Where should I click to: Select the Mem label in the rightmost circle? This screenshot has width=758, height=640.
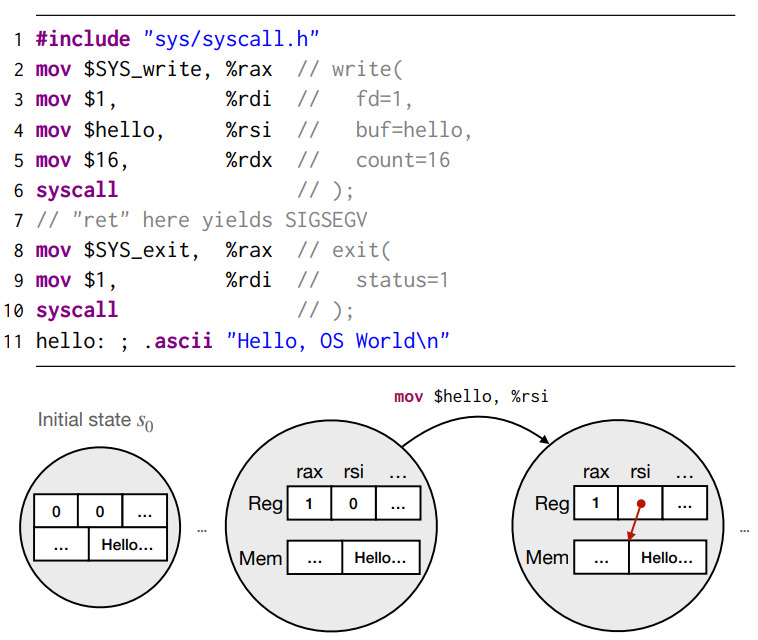tap(547, 557)
